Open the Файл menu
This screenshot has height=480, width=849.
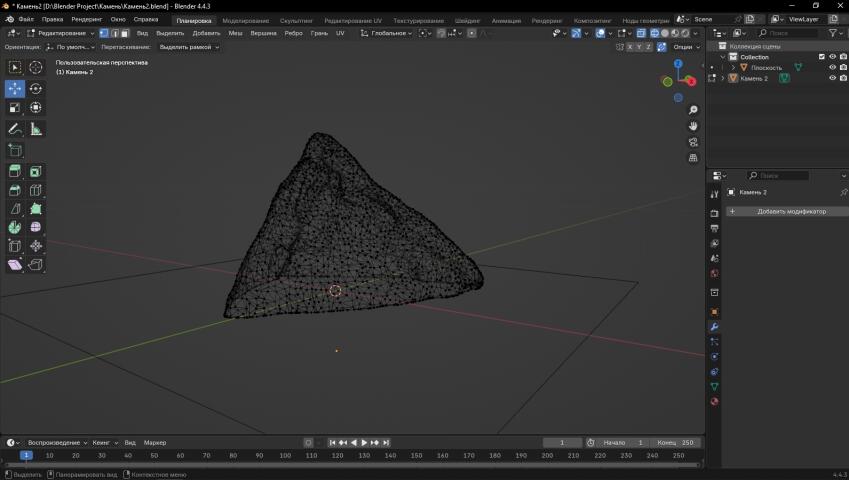[25, 19]
